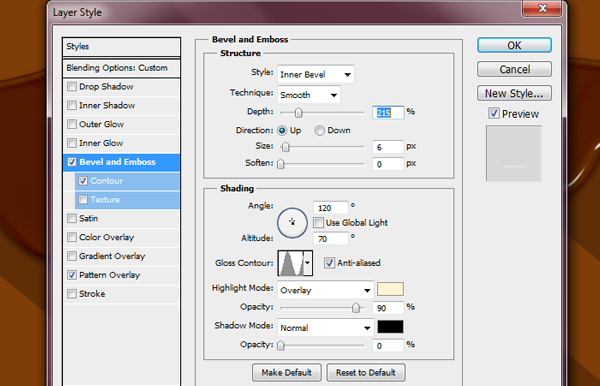Enable the Inner Glow checkbox
Viewport: 600px width, 386px height.
click(72, 143)
